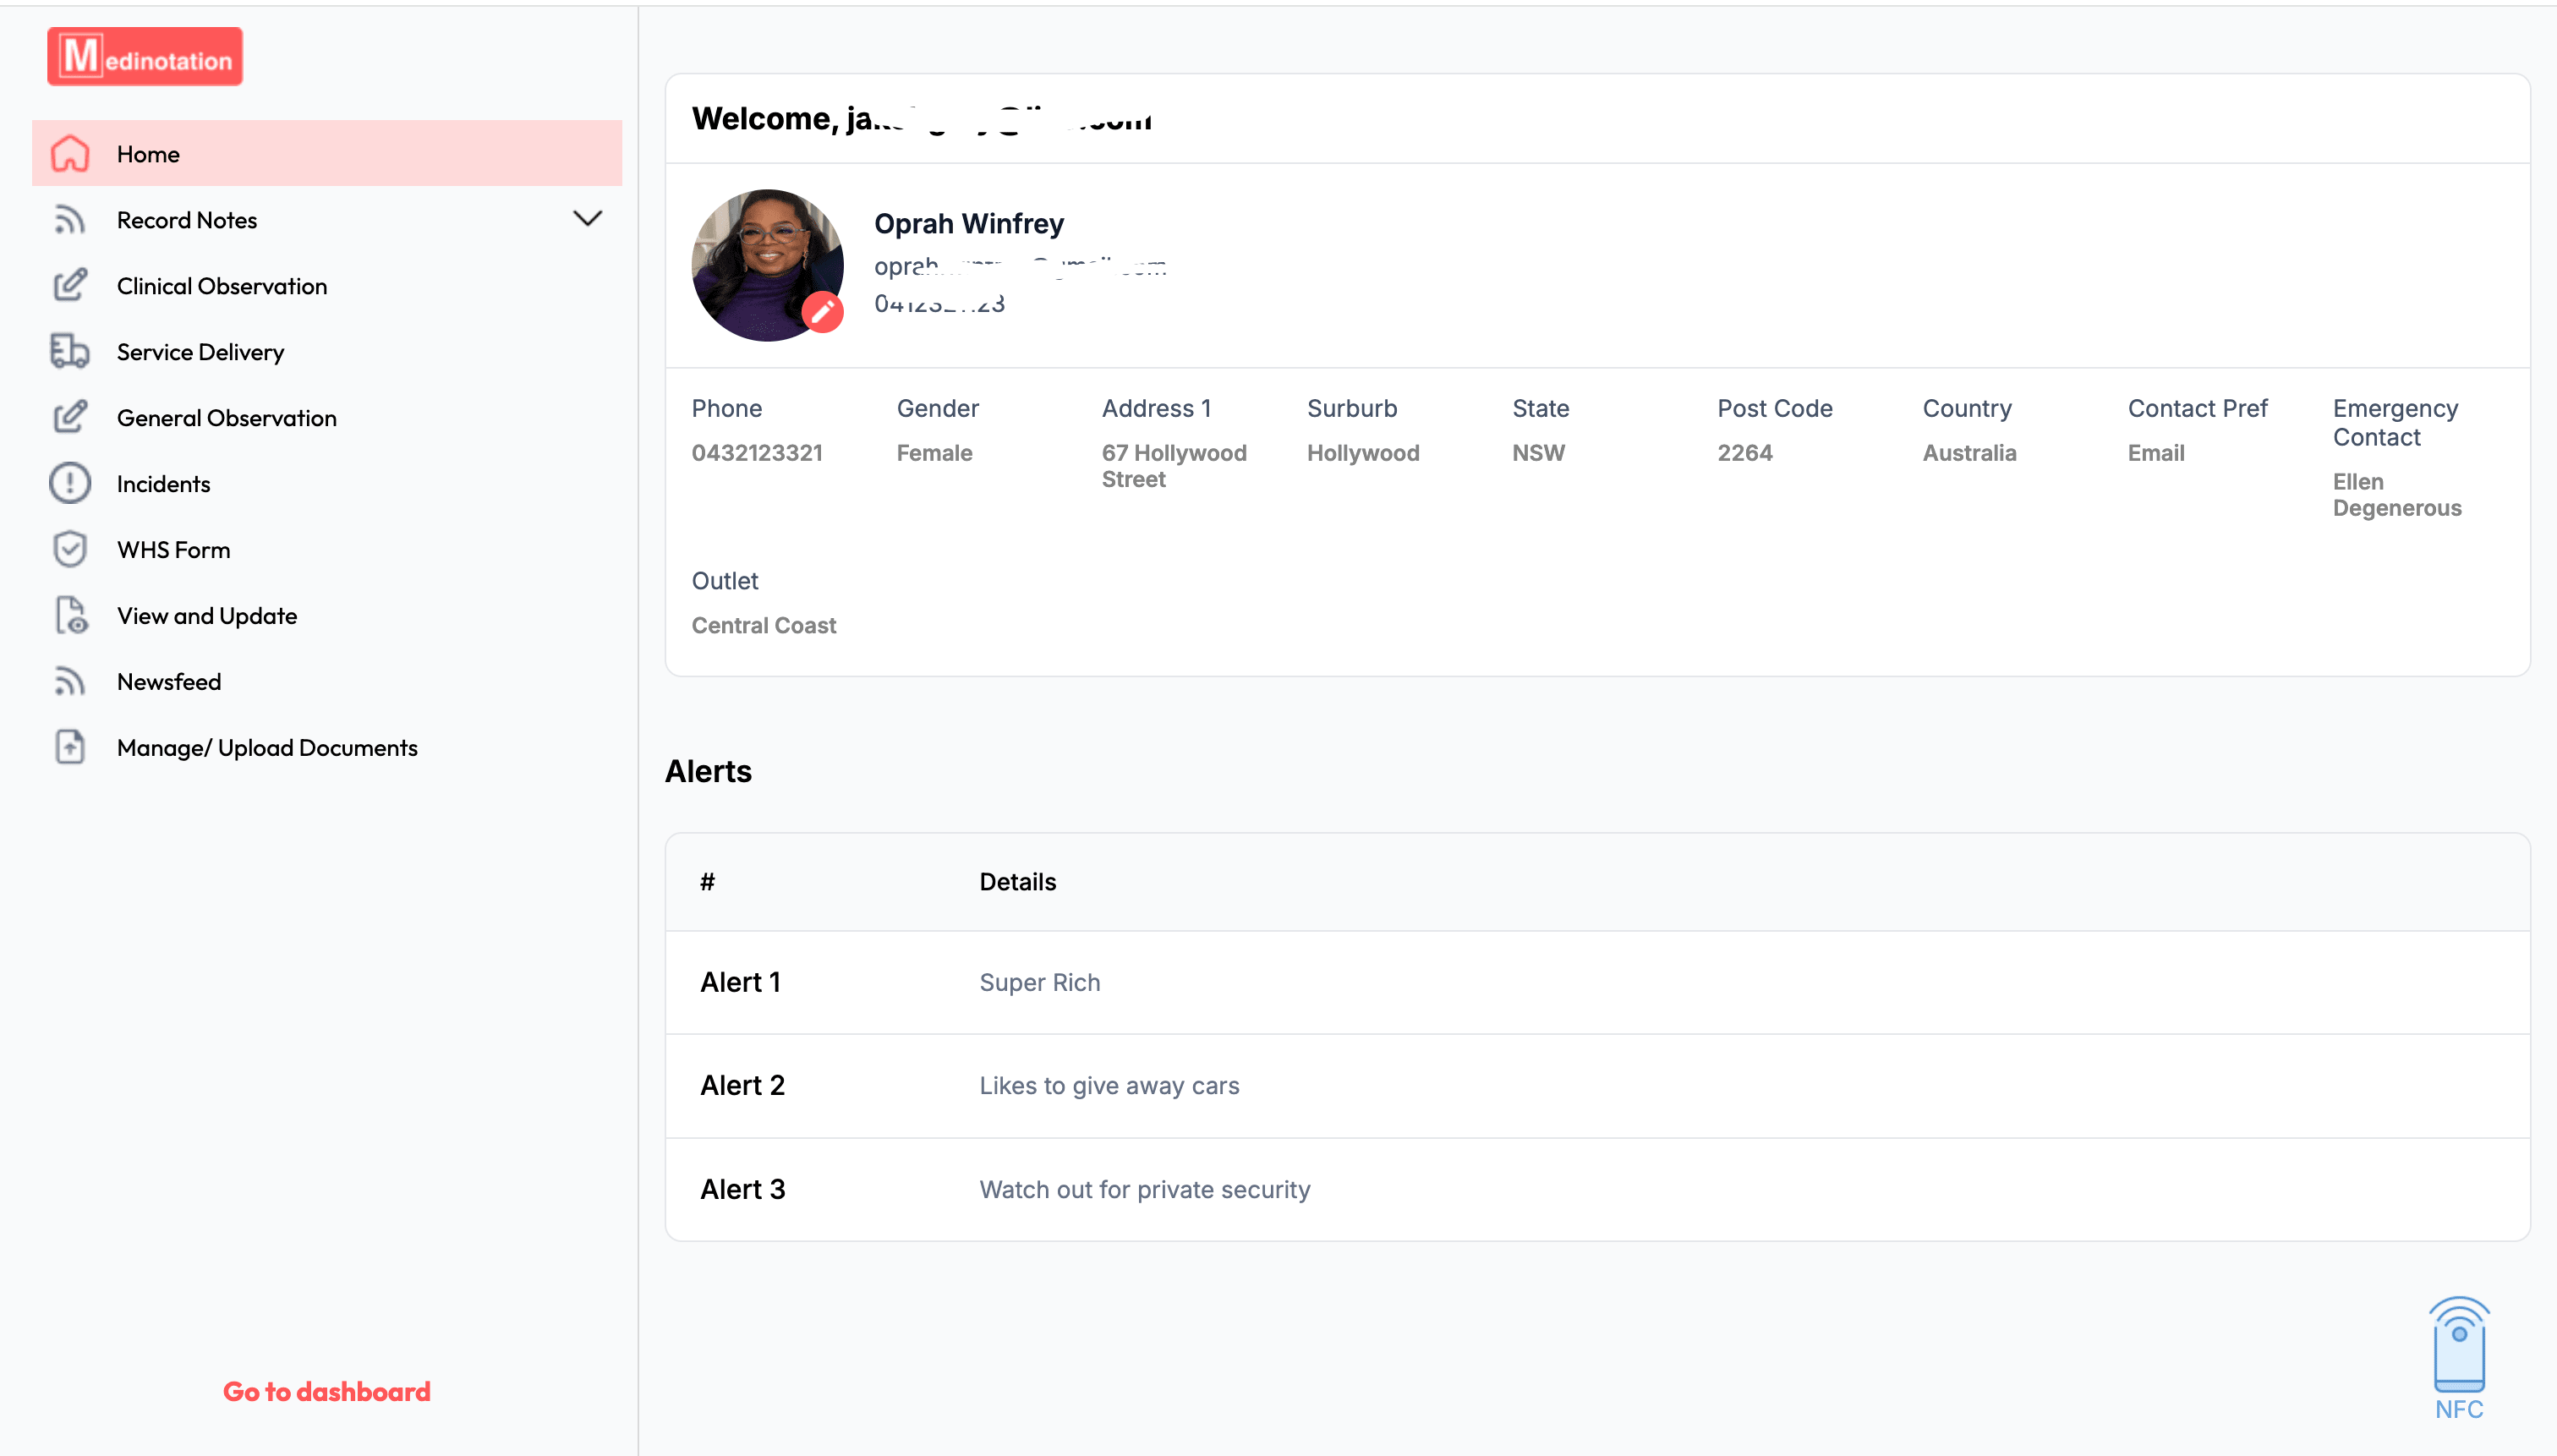Open General Observation menu item
The width and height of the screenshot is (2557, 1456).
click(x=327, y=417)
